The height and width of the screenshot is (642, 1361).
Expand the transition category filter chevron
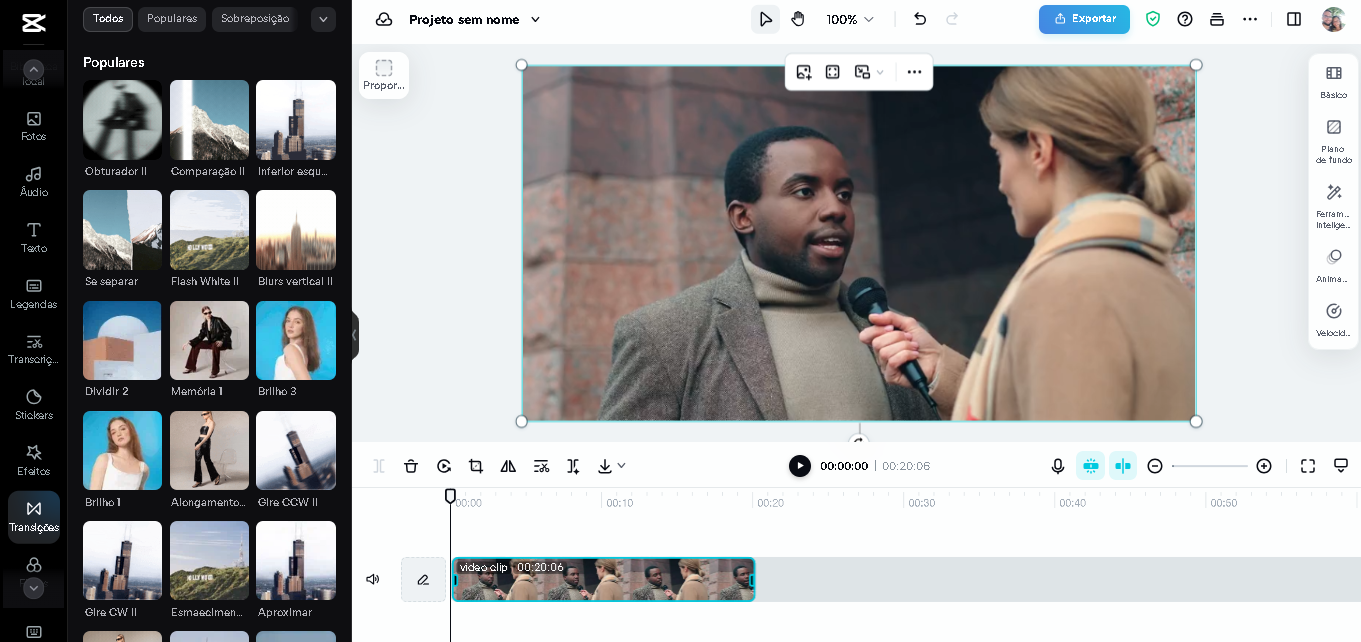(x=323, y=19)
